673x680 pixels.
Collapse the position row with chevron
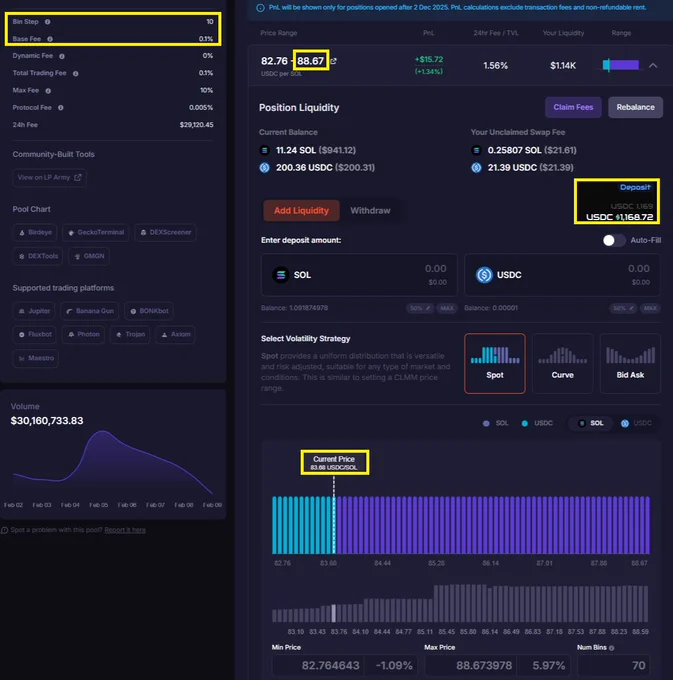(653, 65)
